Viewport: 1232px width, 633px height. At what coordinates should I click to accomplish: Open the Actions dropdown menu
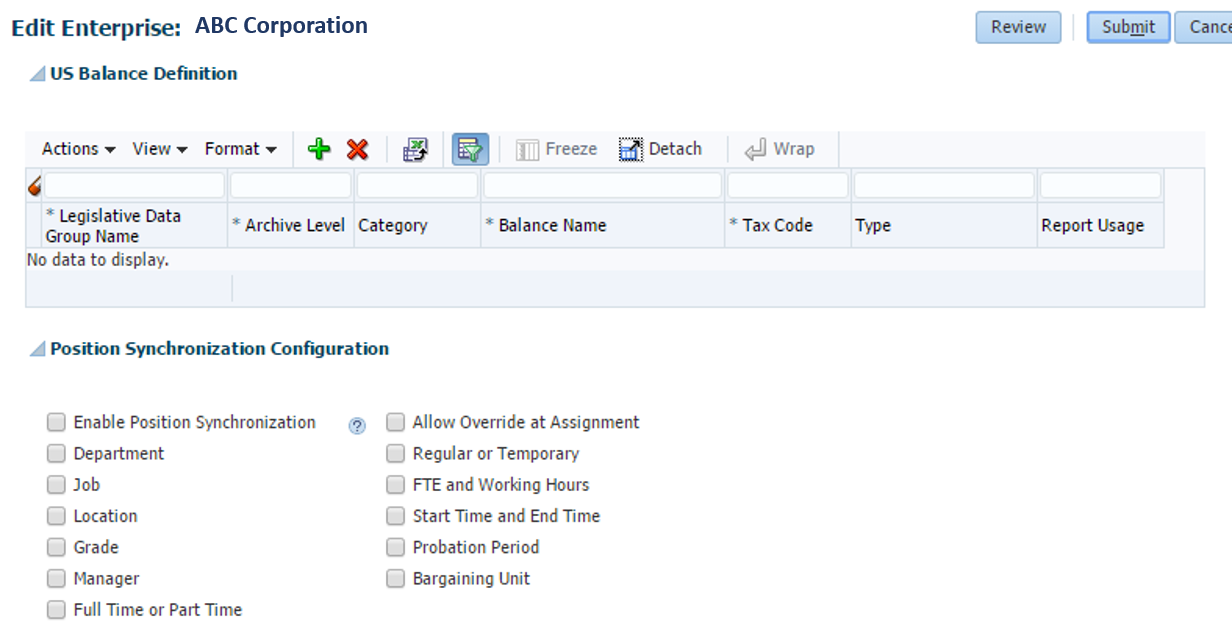tap(76, 148)
